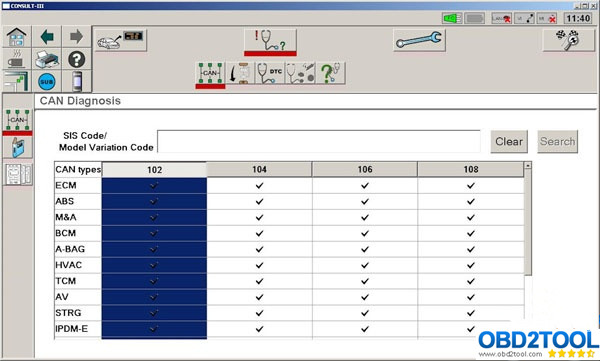
Task: Open the top-right magnifier settings icon
Action: pos(569,40)
